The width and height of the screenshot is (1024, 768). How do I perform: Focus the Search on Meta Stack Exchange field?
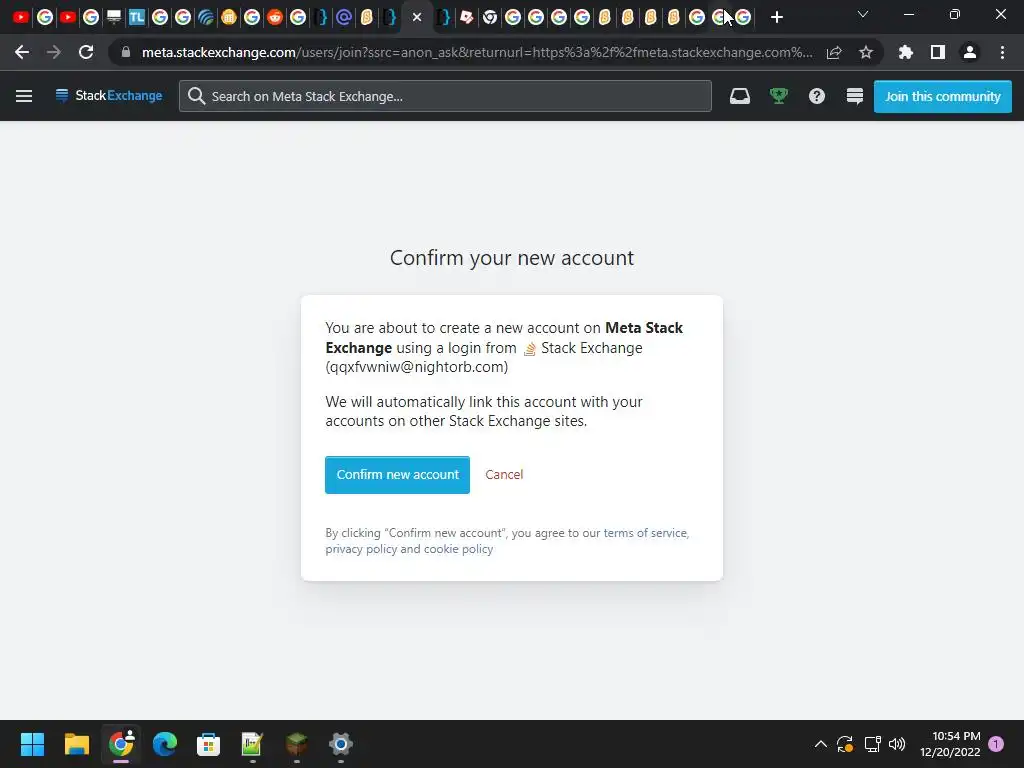point(445,96)
